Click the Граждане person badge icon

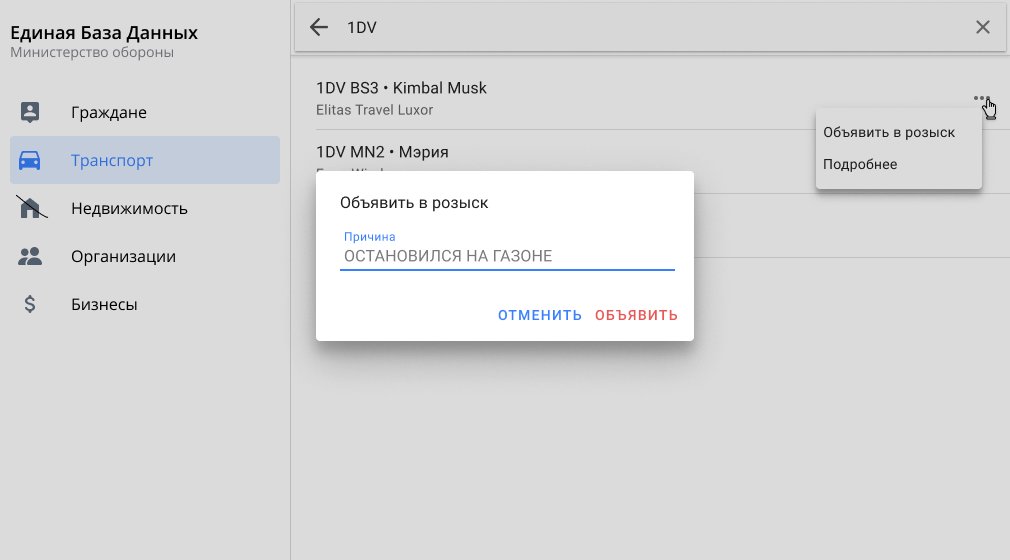[x=30, y=112]
